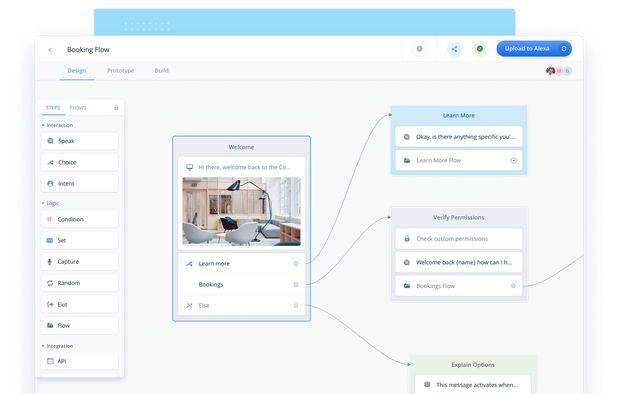The width and height of the screenshot is (618, 394).
Task: Go back using the arrow beside Booking Flow
Action: [x=50, y=50]
